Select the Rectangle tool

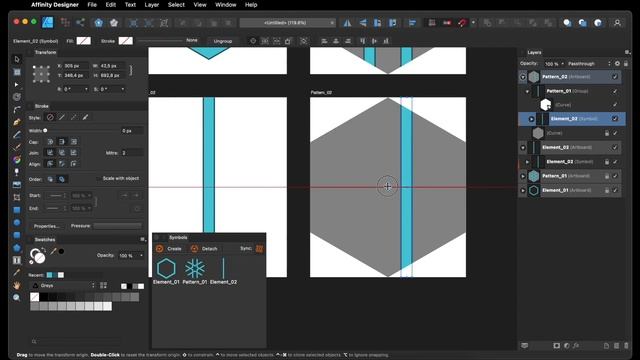pos(17,210)
